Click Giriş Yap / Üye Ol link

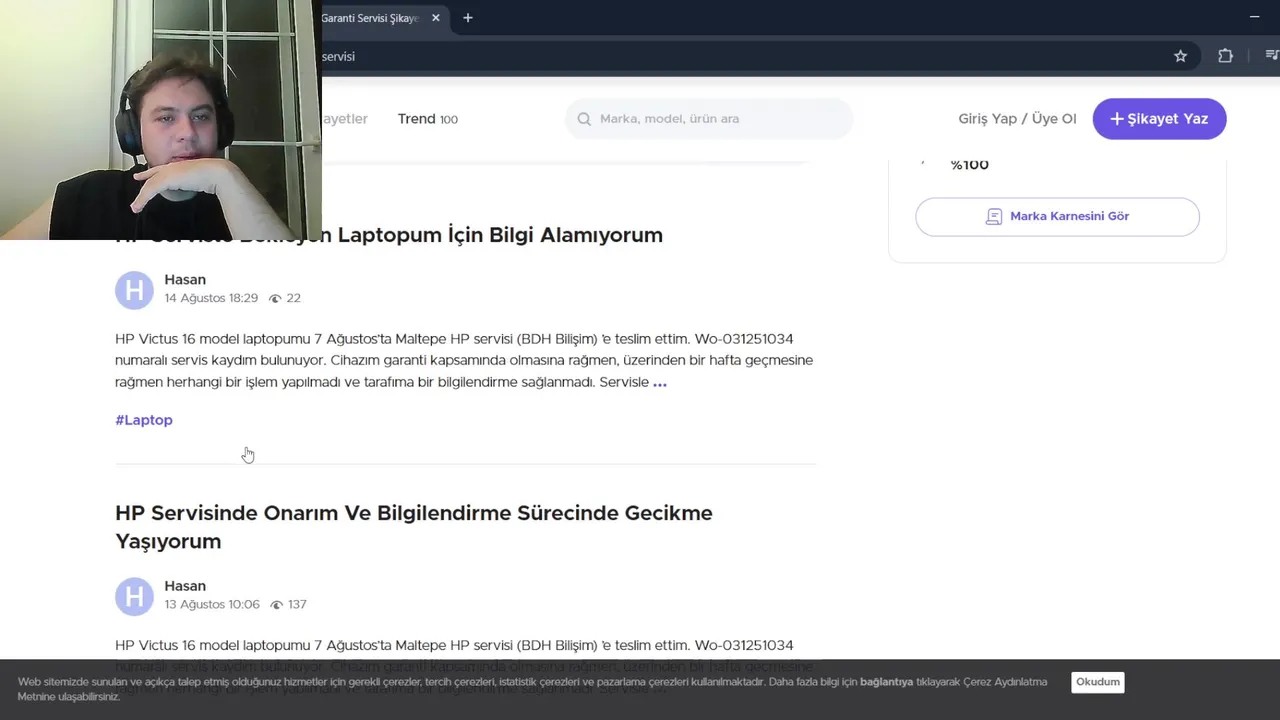1017,119
